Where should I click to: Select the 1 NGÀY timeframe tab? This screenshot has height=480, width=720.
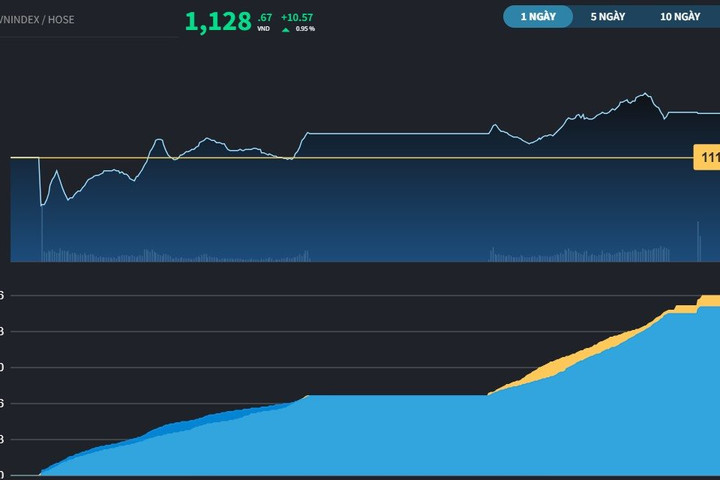coord(538,17)
